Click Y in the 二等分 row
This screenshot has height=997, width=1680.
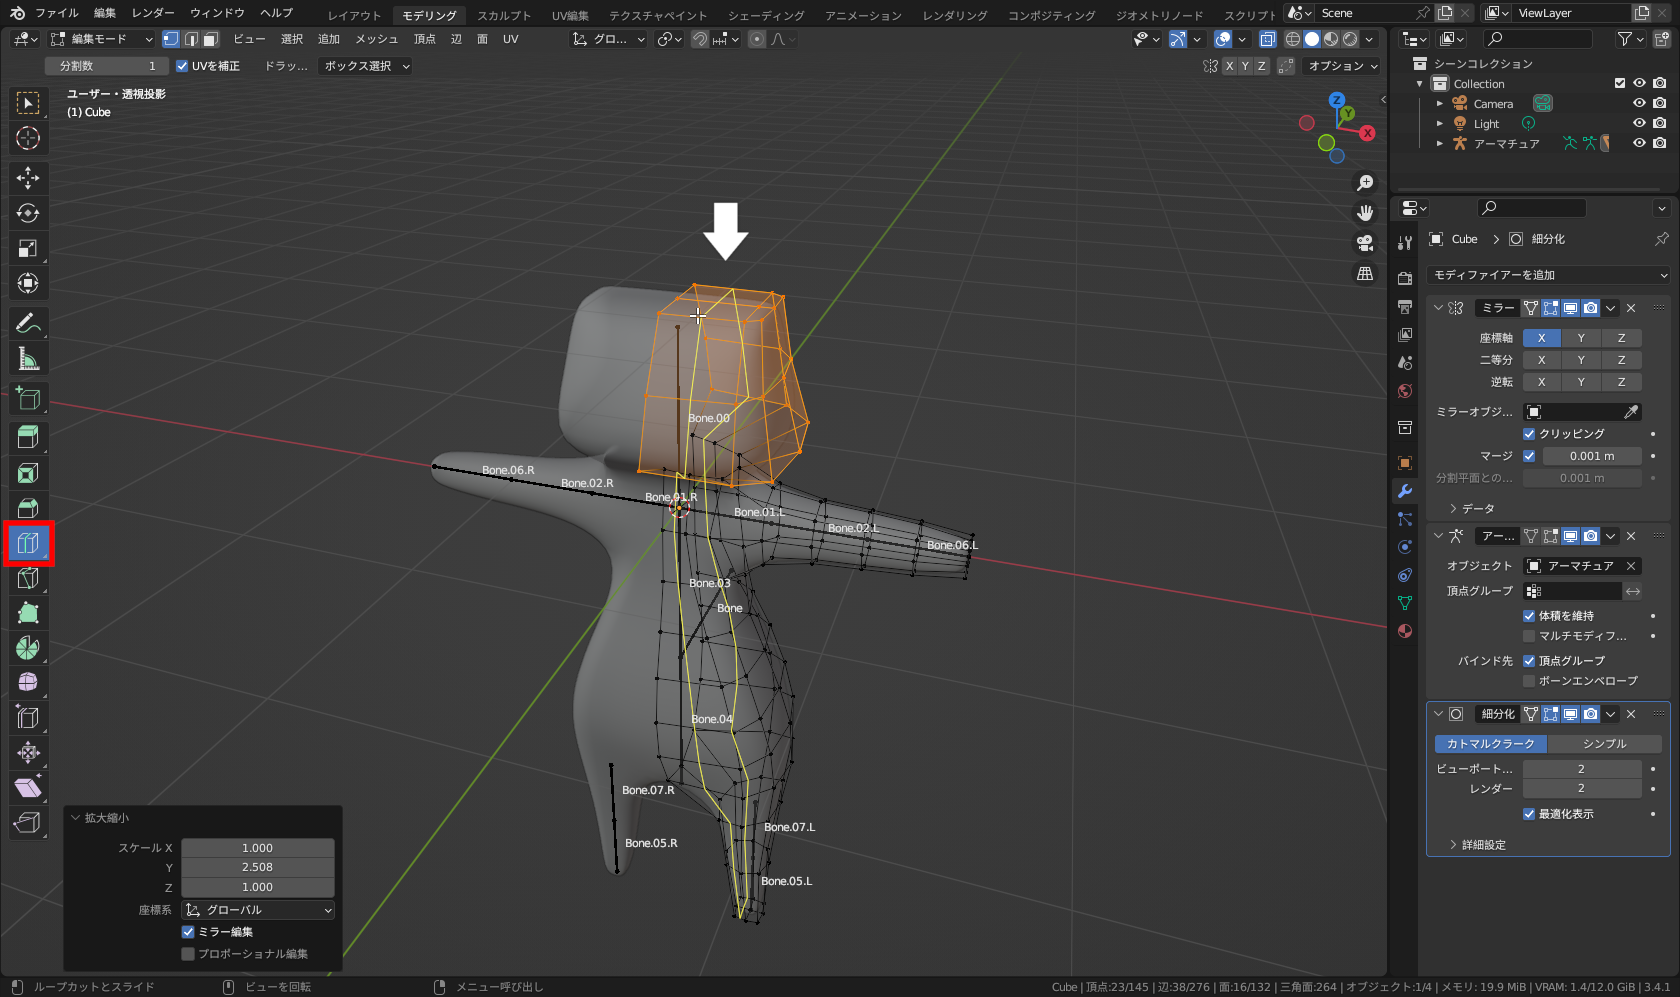pyautogui.click(x=1581, y=360)
